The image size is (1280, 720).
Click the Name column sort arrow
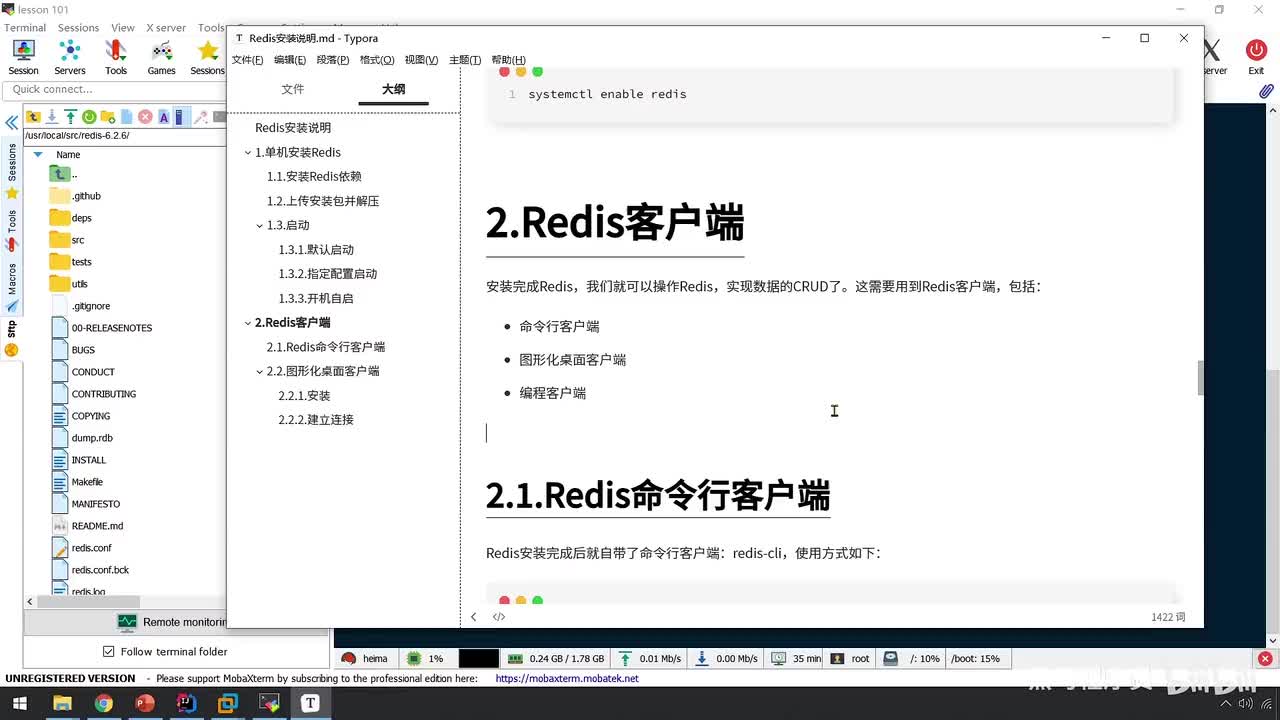(x=38, y=155)
